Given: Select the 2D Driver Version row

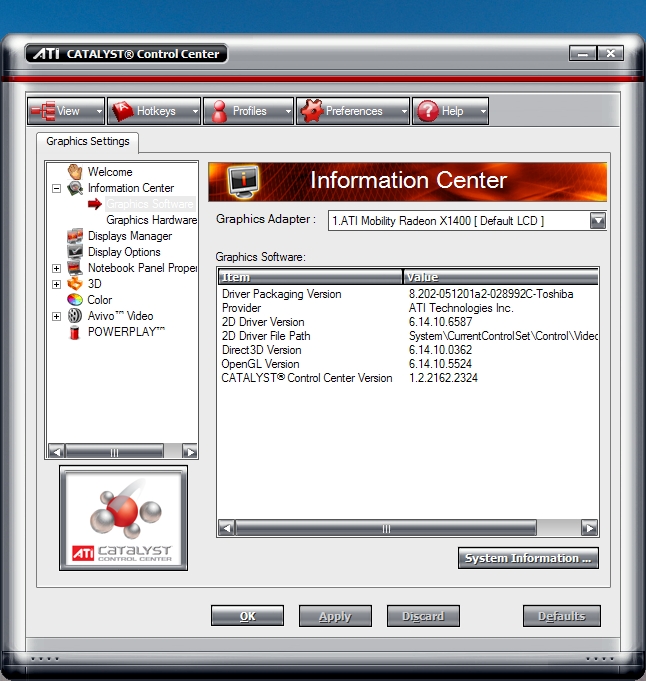Looking at the screenshot, I should point(408,322).
